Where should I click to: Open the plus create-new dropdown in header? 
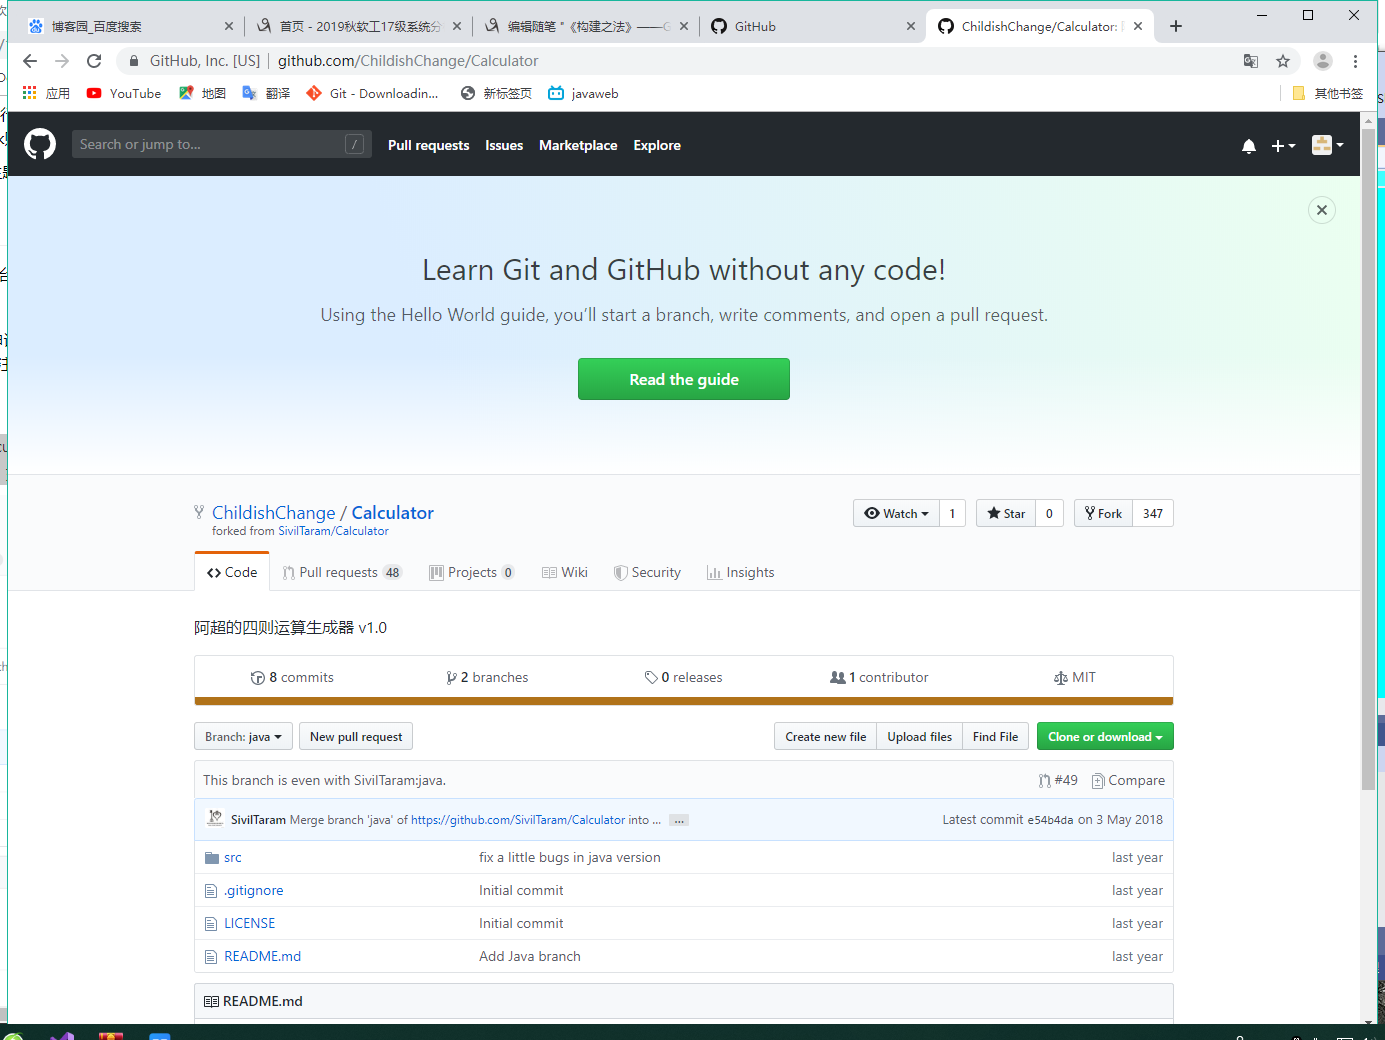pos(1283,146)
